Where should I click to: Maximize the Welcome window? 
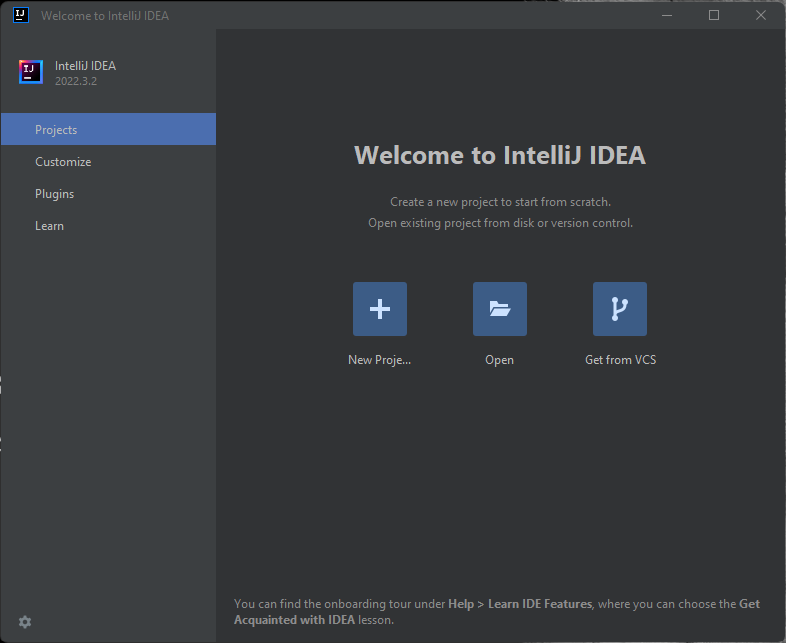pyautogui.click(x=714, y=15)
